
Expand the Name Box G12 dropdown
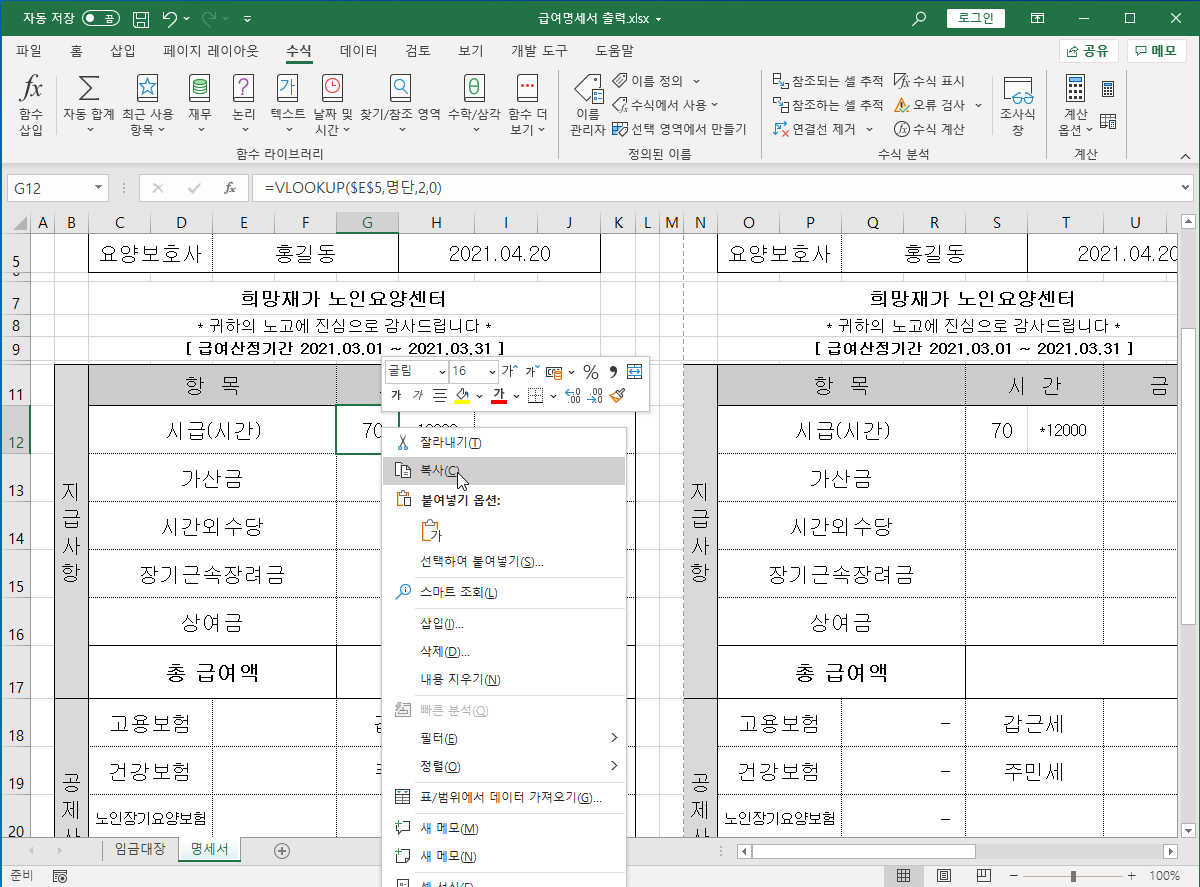coord(98,187)
